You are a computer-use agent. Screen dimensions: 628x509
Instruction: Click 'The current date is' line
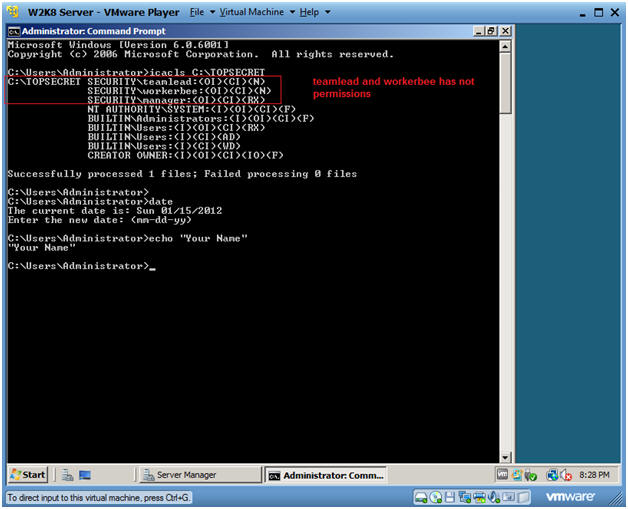coord(115,211)
